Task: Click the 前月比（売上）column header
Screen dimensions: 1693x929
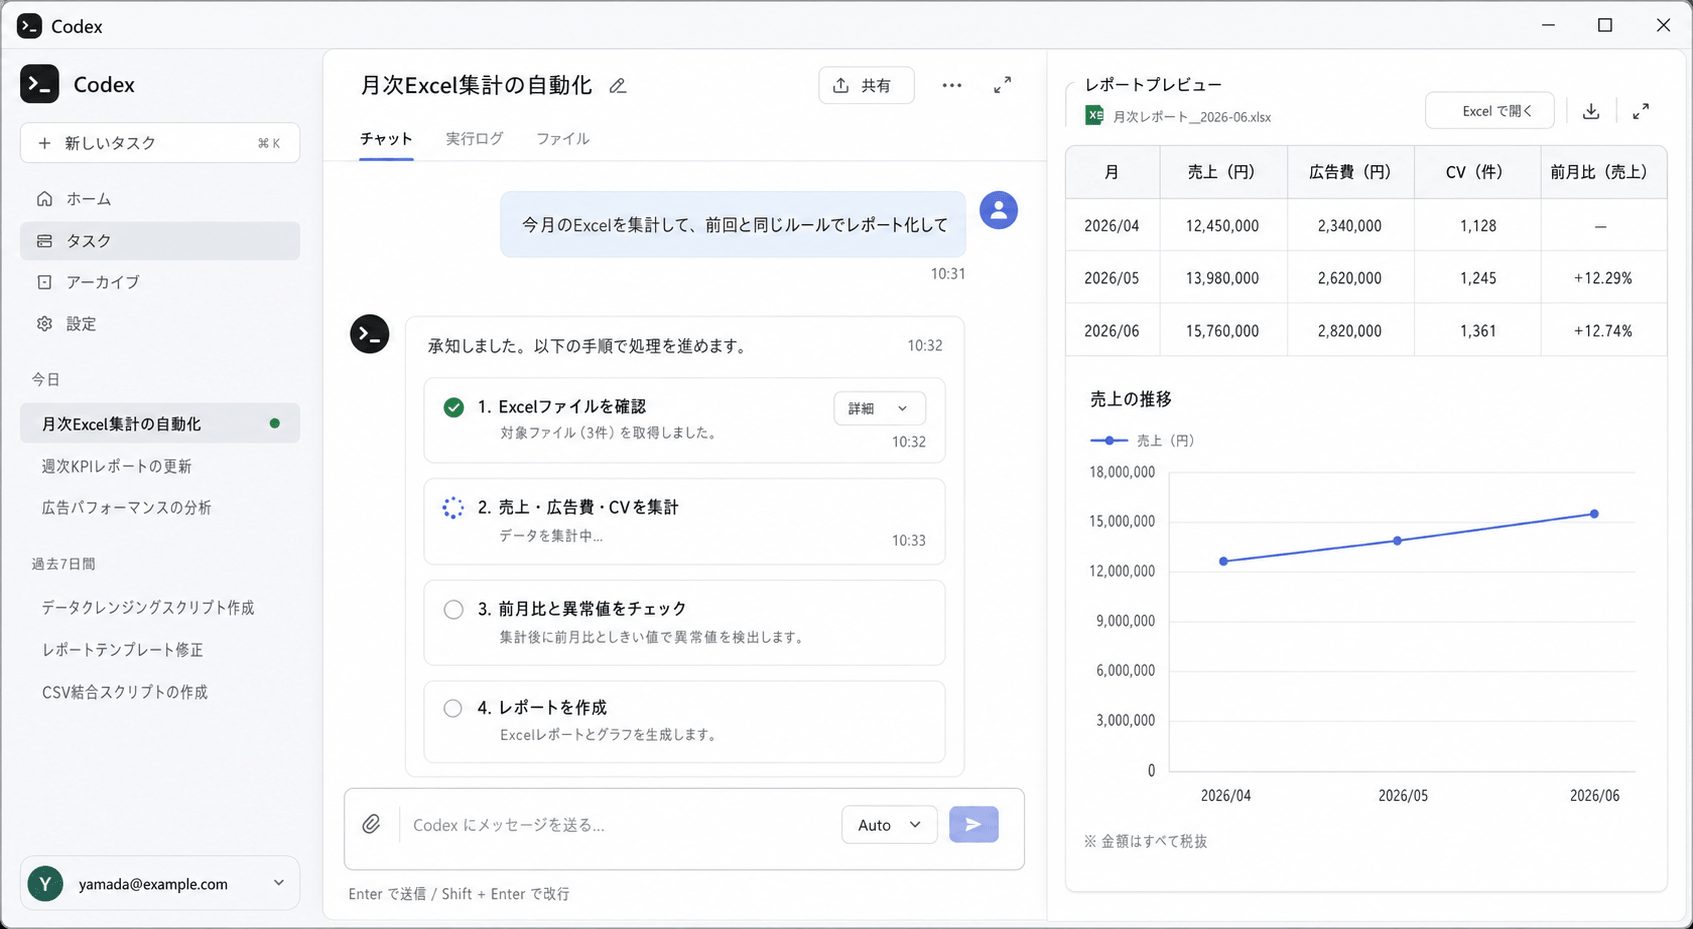Action: [x=1604, y=172]
